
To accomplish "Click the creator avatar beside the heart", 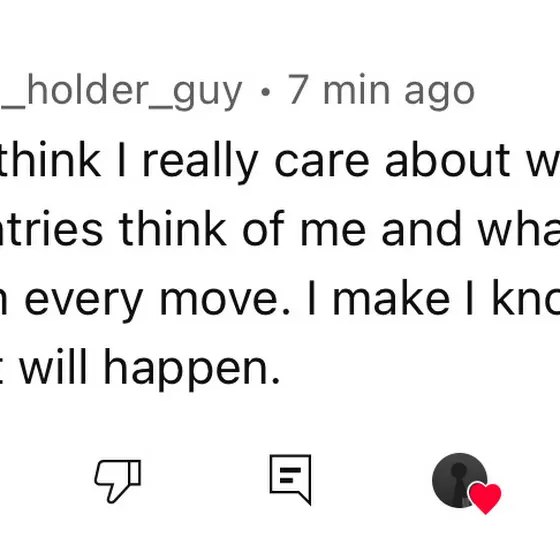I will point(459,480).
